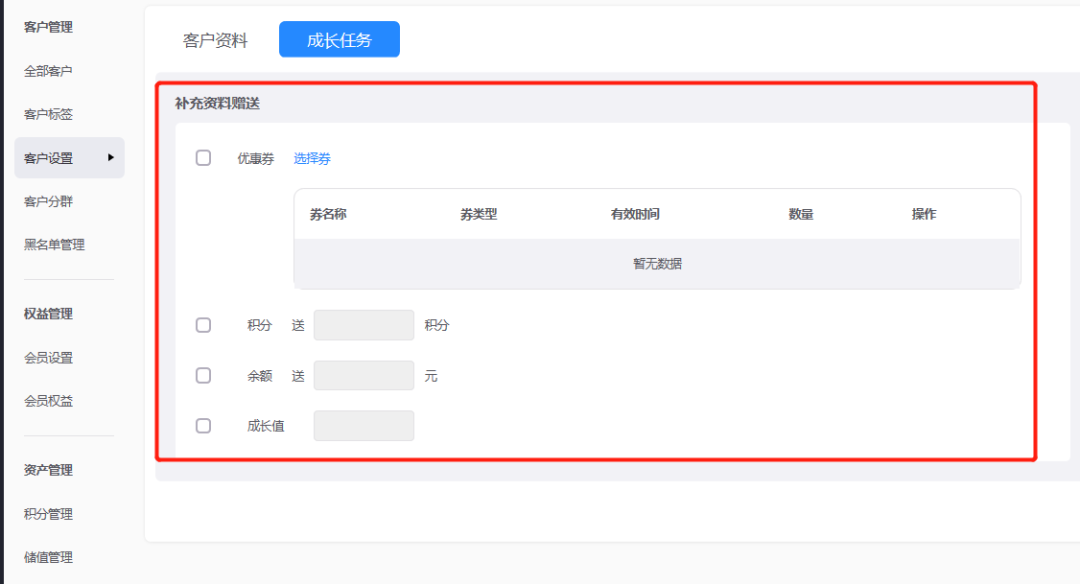Open 客户标签 in the sidebar

(48, 114)
